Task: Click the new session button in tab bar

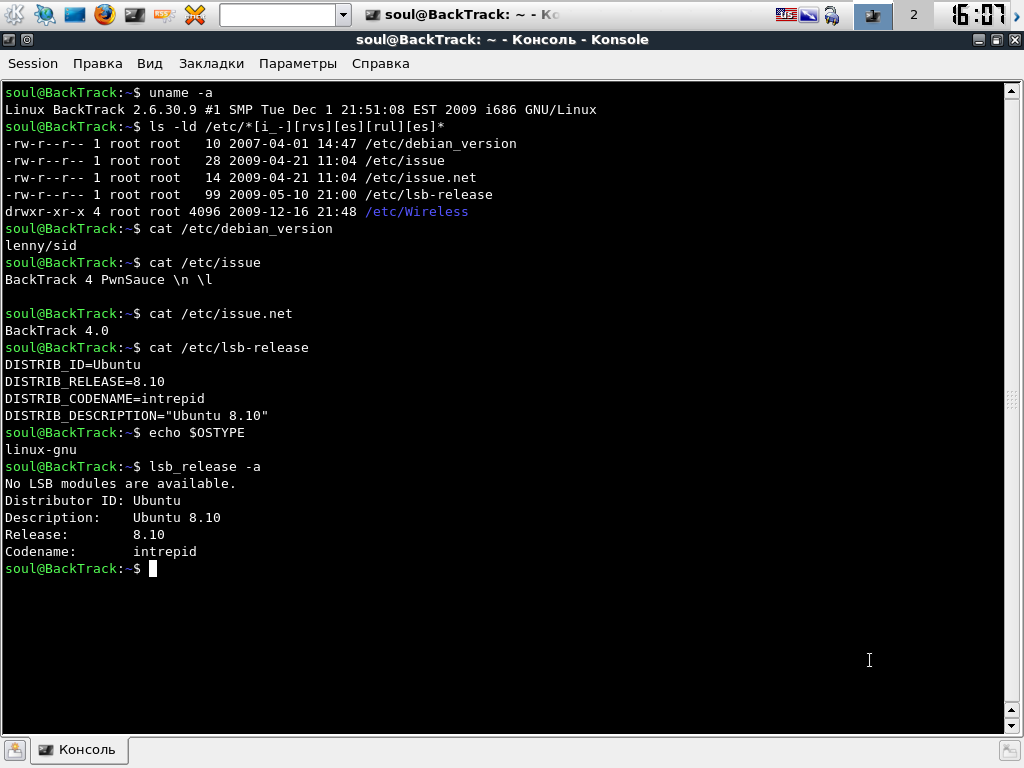Action: (15, 750)
